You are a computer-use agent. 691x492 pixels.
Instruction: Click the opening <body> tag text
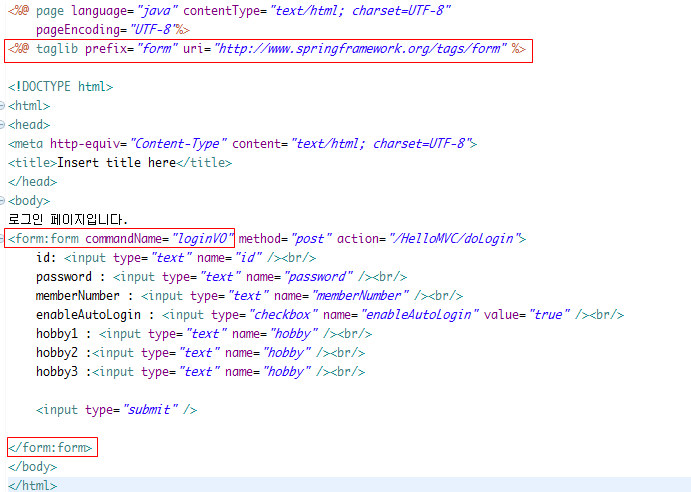pyautogui.click(x=29, y=201)
